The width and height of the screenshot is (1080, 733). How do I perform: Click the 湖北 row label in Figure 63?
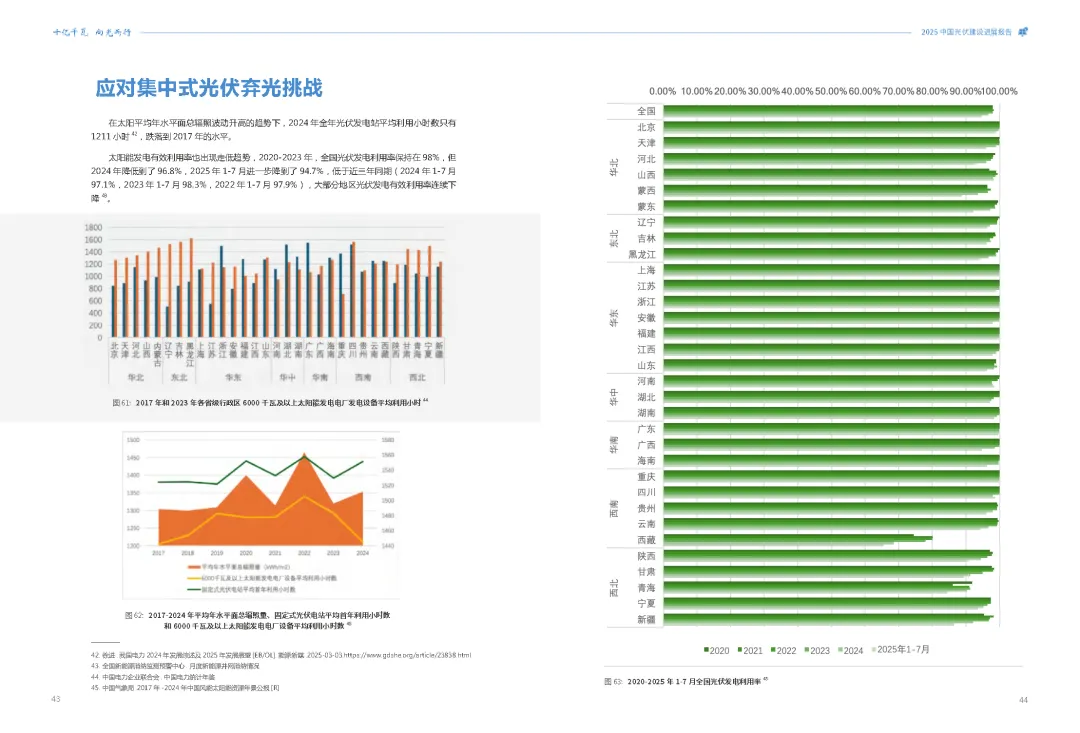(x=646, y=397)
